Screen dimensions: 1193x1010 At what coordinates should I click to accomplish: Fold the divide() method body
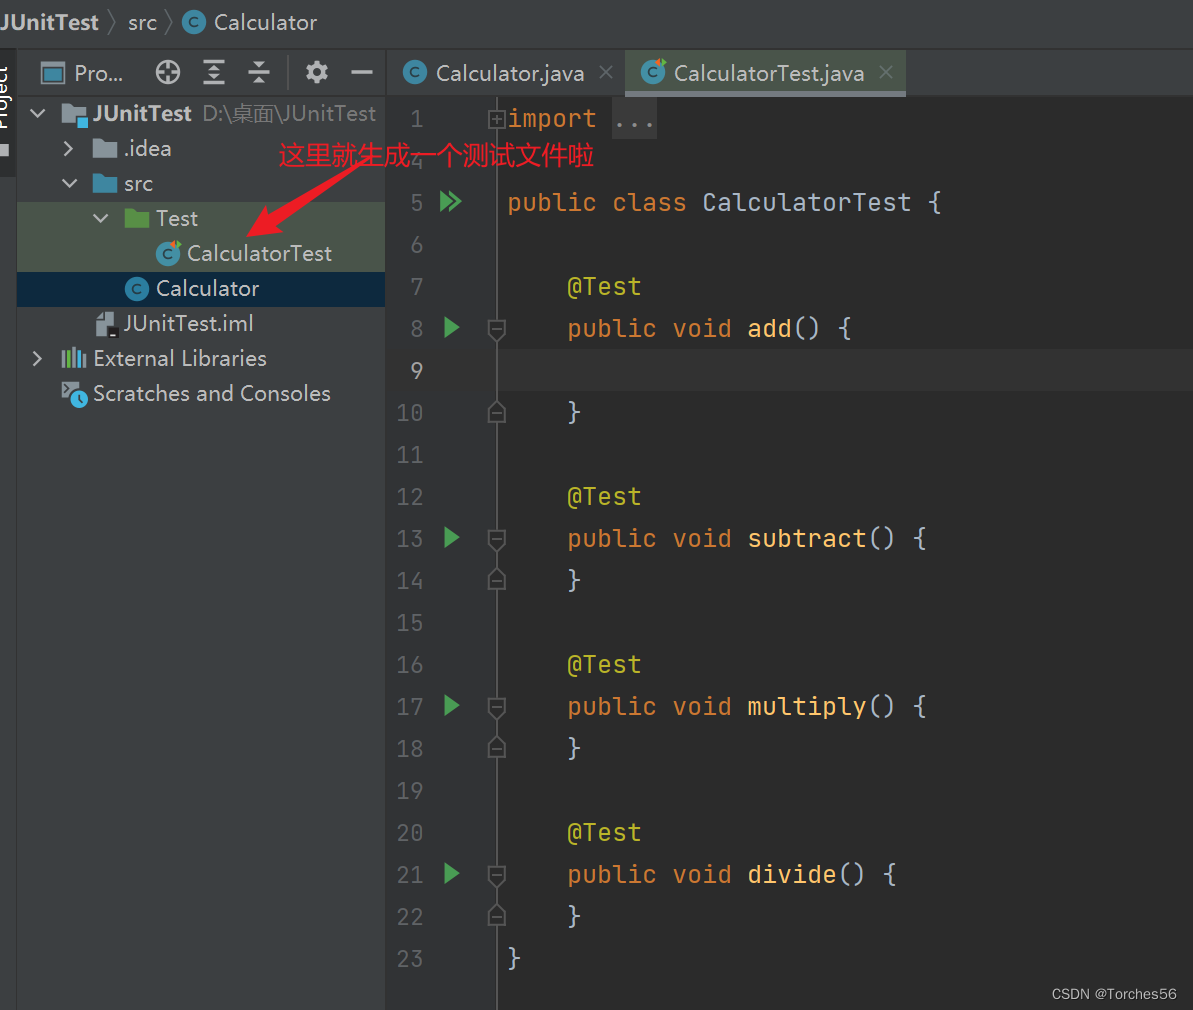pyautogui.click(x=496, y=875)
